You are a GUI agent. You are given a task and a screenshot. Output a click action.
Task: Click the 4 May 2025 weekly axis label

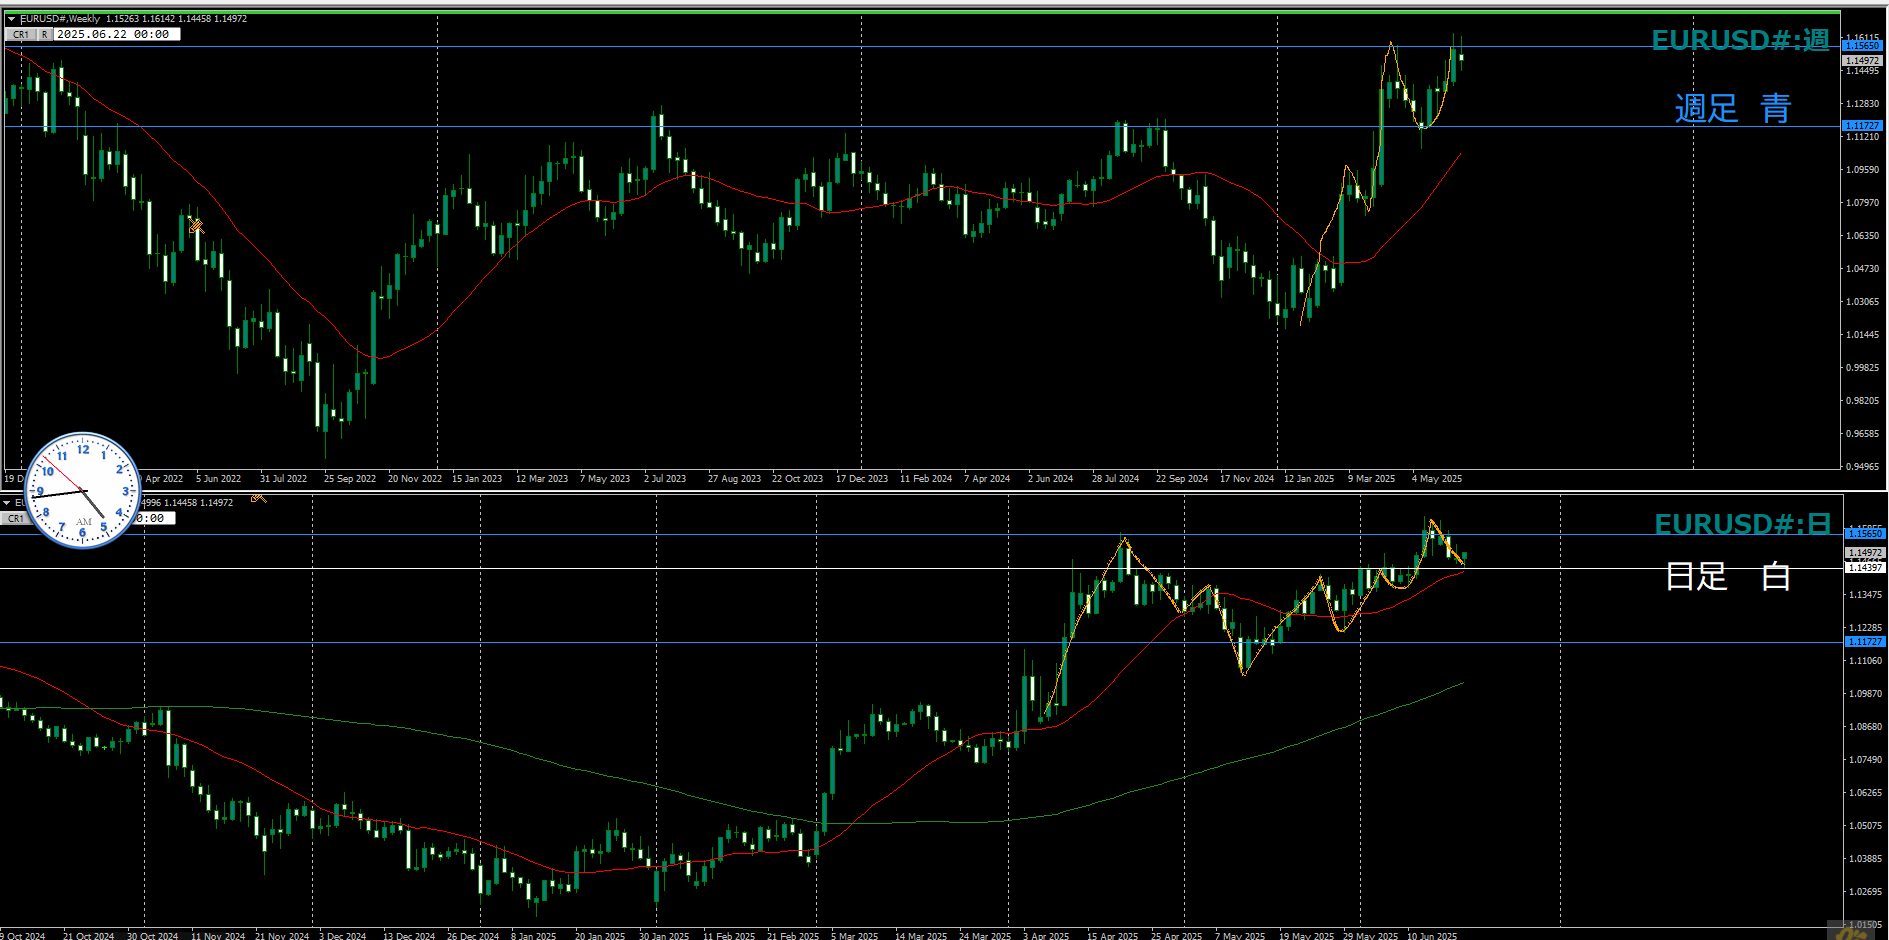1437,479
